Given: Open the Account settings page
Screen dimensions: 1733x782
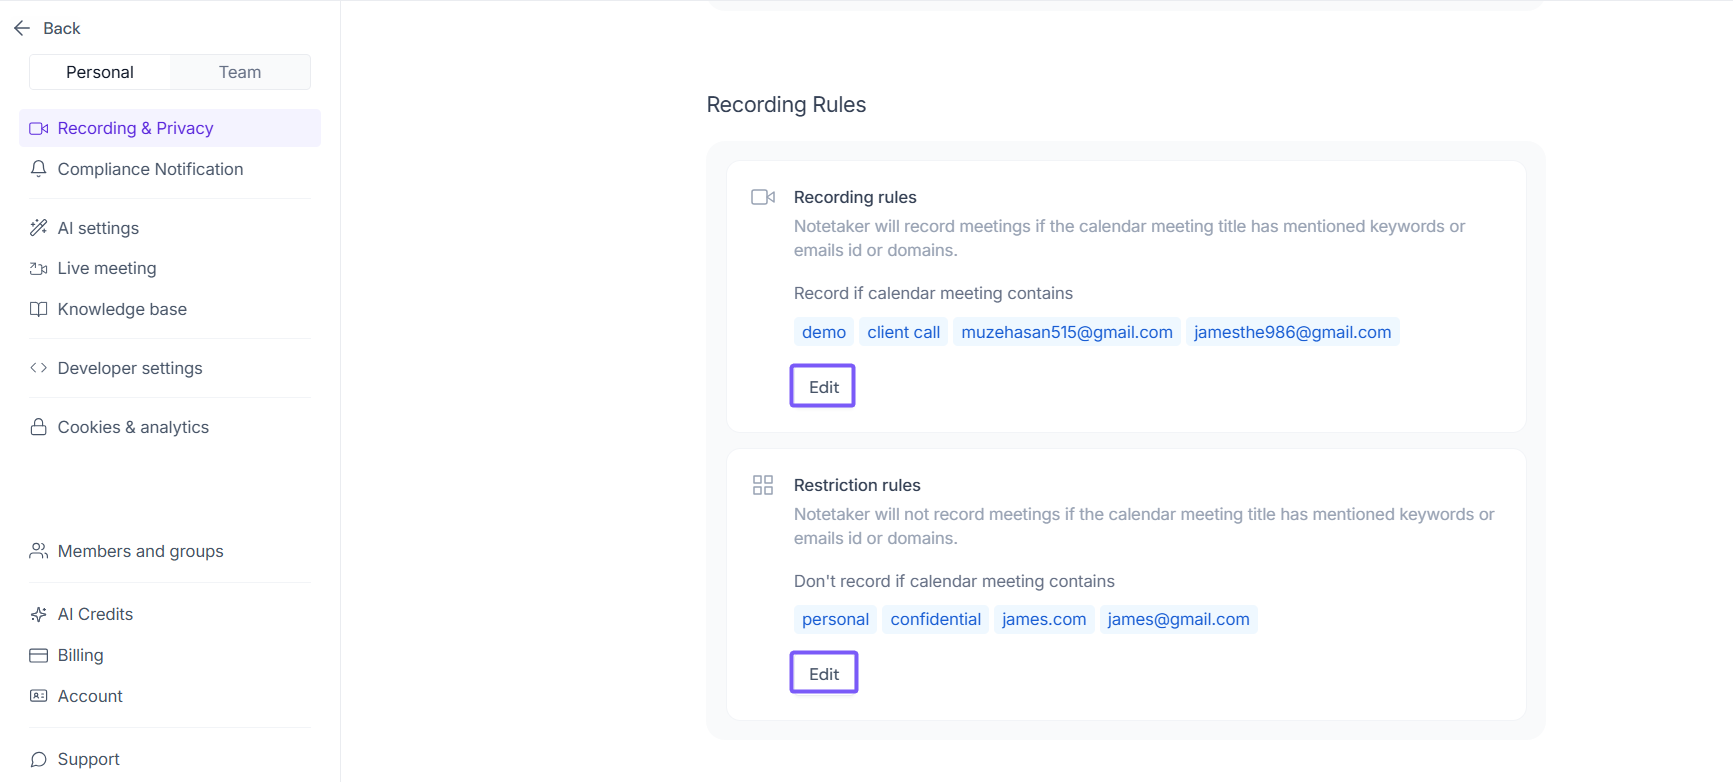Looking at the screenshot, I should click(90, 696).
